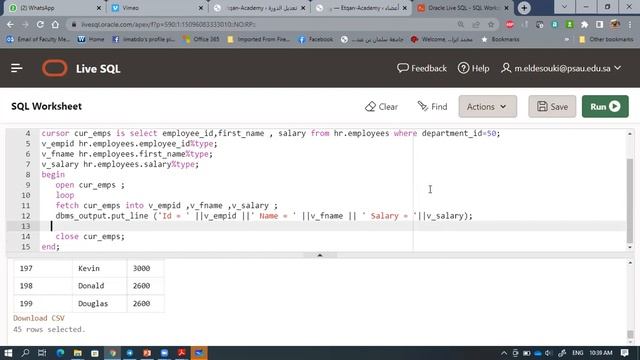Image resolution: width=640 pixels, height=360 pixels.
Task: Download results as CSV
Action: (x=39, y=318)
